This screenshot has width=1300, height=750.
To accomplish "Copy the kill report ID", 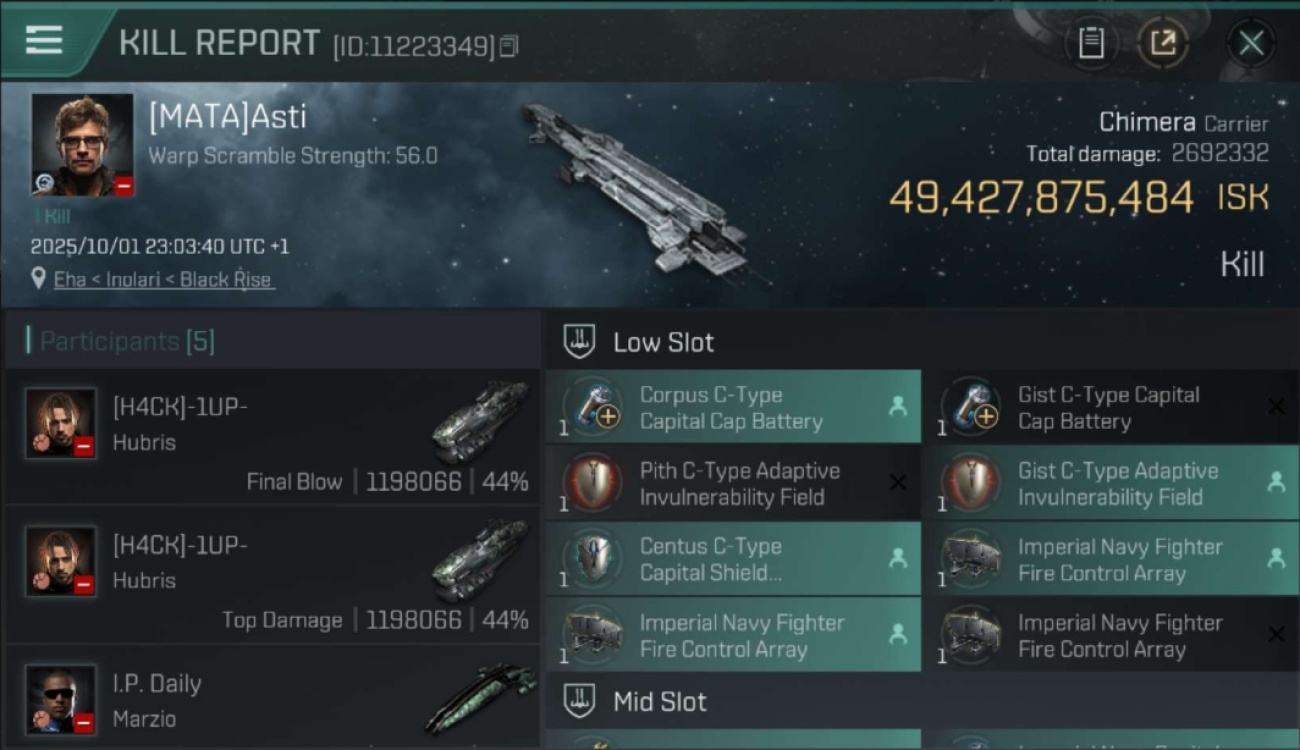I will pos(509,46).
